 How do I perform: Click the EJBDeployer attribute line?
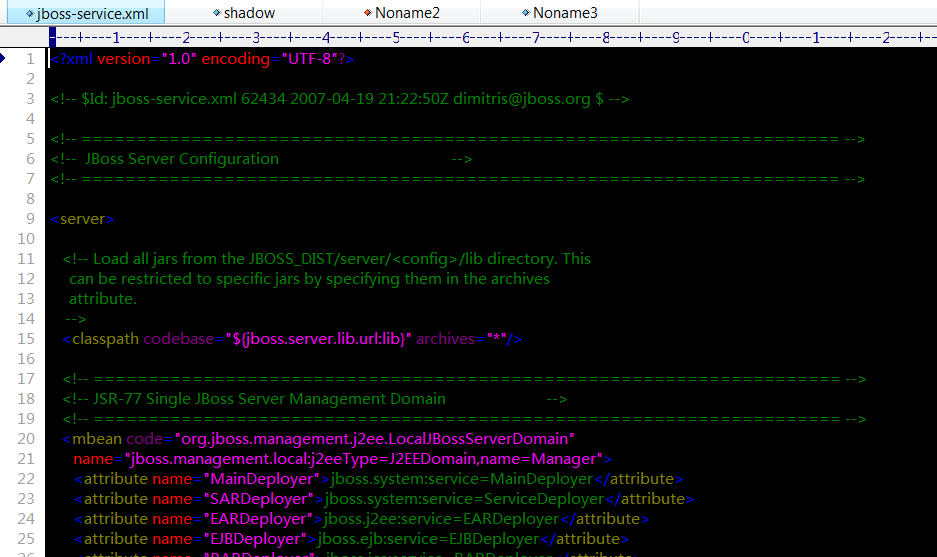[351, 539]
